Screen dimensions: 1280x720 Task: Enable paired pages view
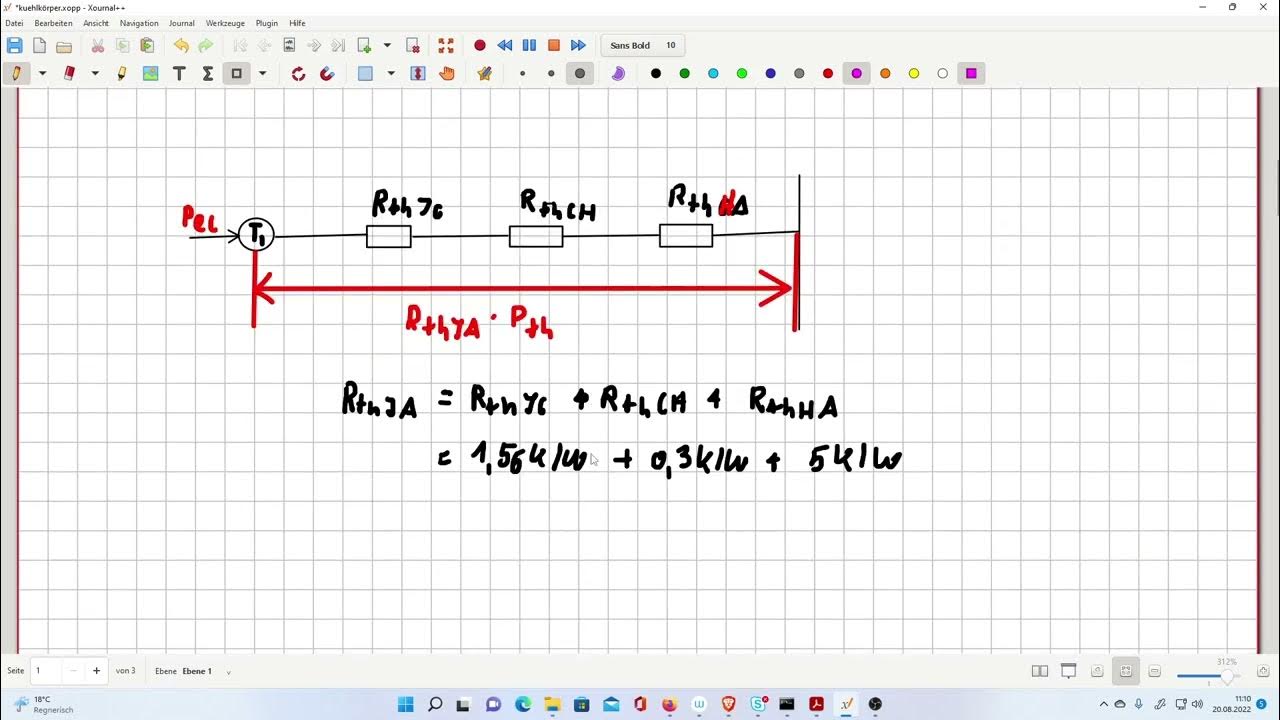(1040, 671)
